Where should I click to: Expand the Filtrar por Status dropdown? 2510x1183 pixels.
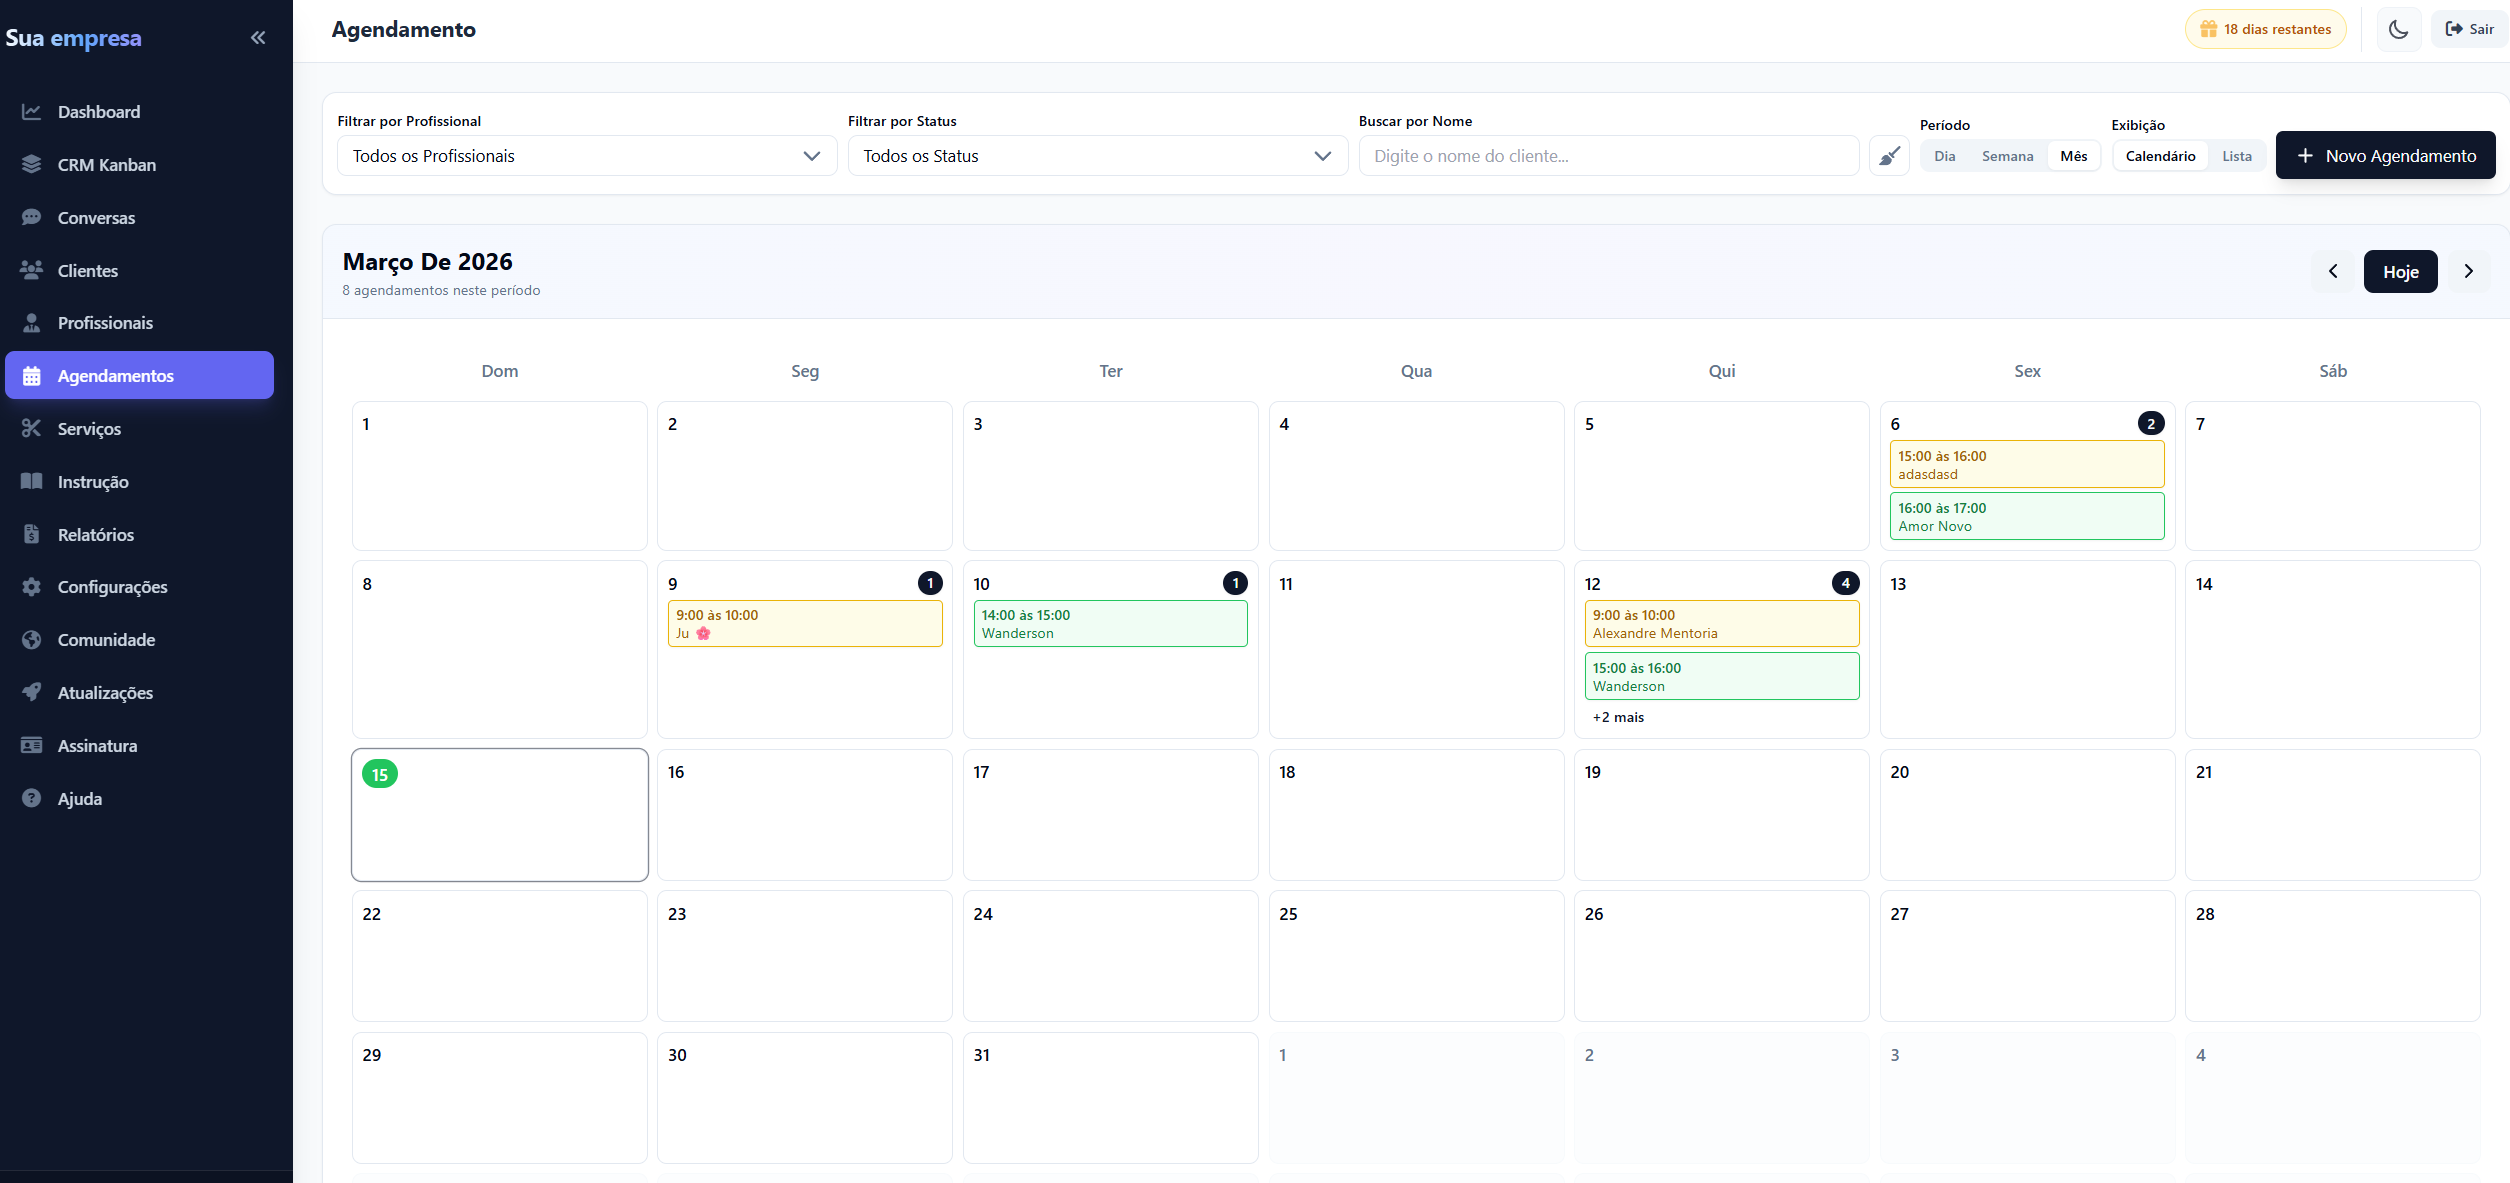[1097, 156]
